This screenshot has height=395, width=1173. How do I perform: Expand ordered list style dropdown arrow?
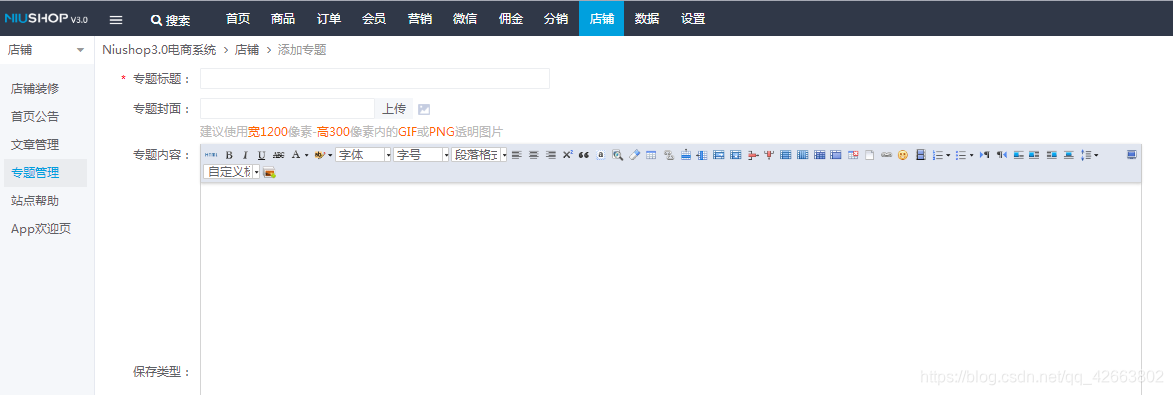(x=948, y=155)
